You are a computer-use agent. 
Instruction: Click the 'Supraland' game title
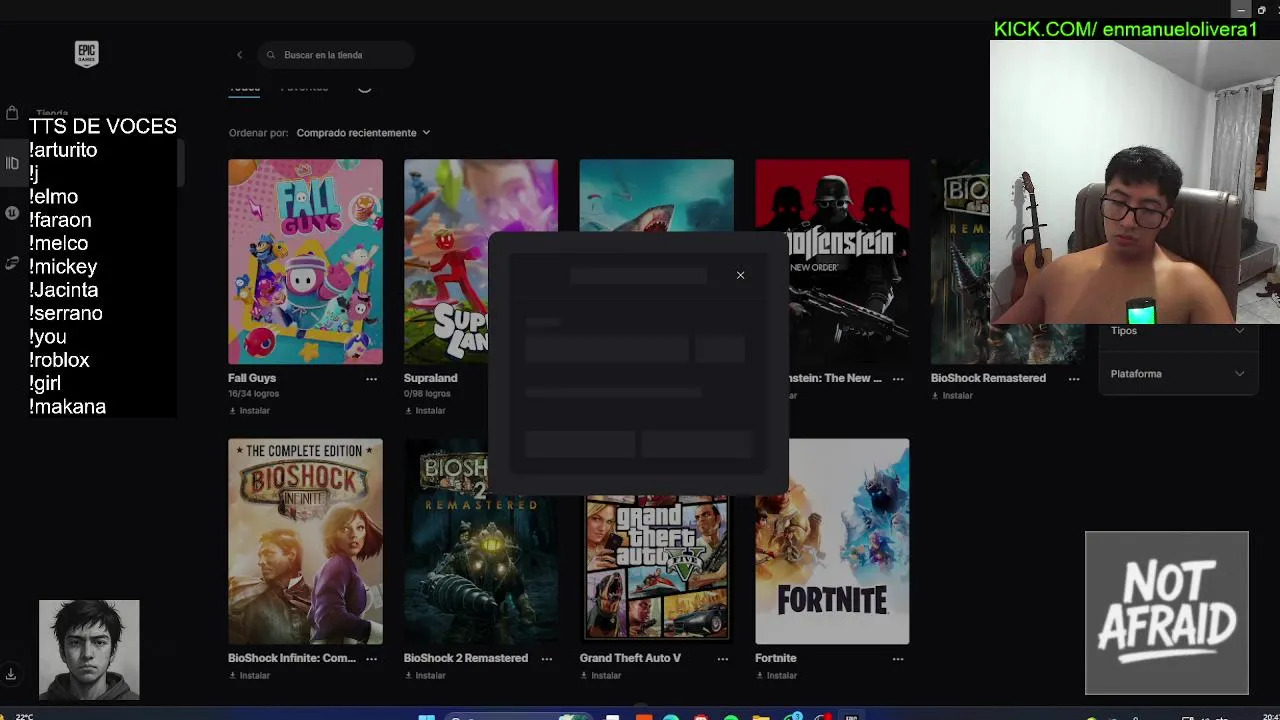point(430,378)
